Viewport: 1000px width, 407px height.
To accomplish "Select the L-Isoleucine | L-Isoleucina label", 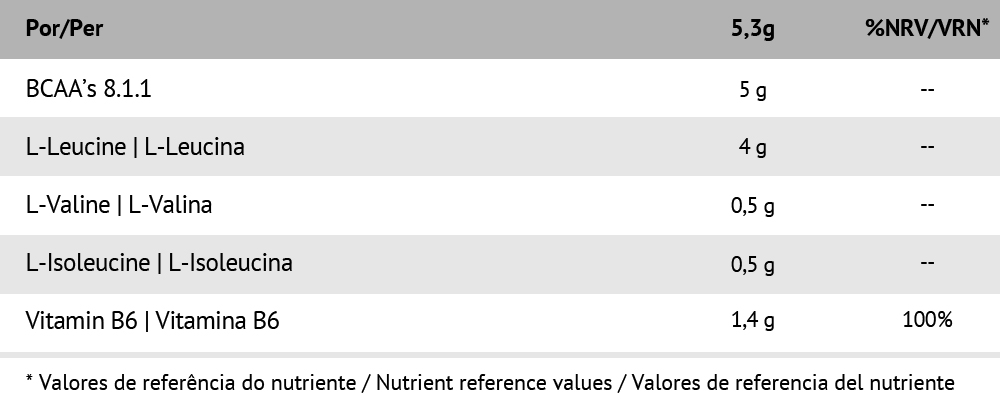I will pos(159,264).
